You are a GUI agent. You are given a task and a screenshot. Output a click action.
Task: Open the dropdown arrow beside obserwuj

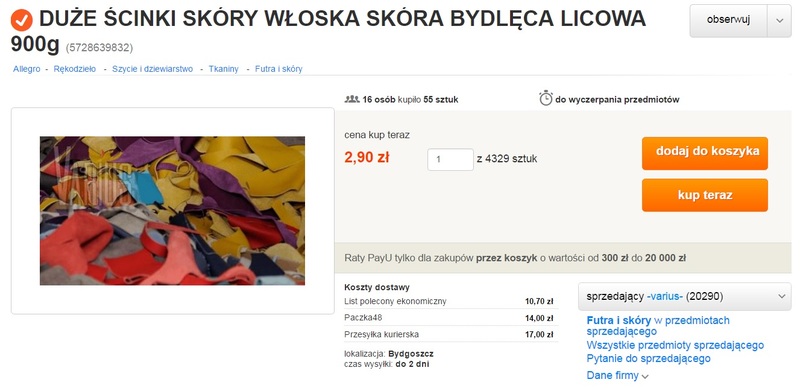(x=779, y=20)
